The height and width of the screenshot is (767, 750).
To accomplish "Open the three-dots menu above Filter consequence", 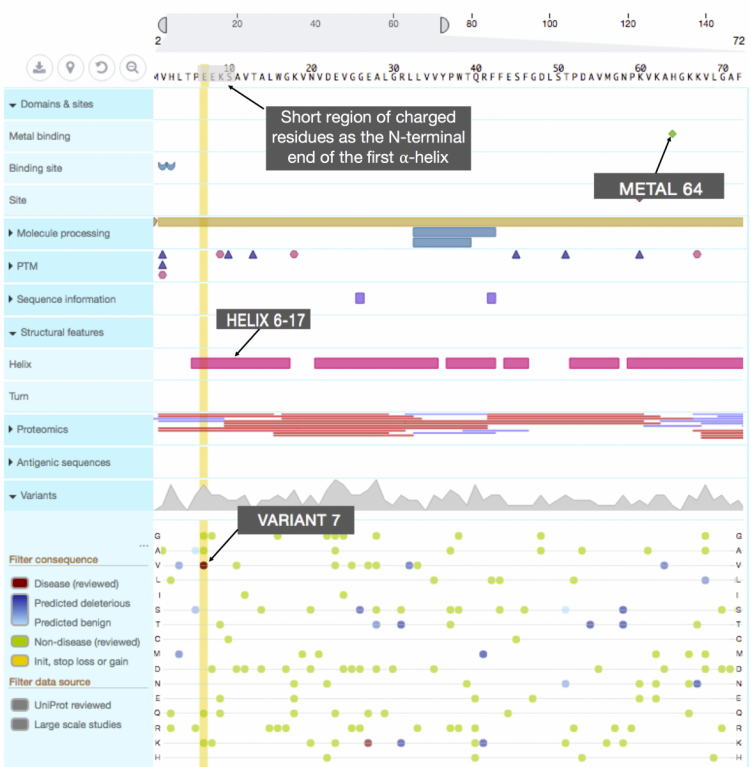I will coord(144,546).
